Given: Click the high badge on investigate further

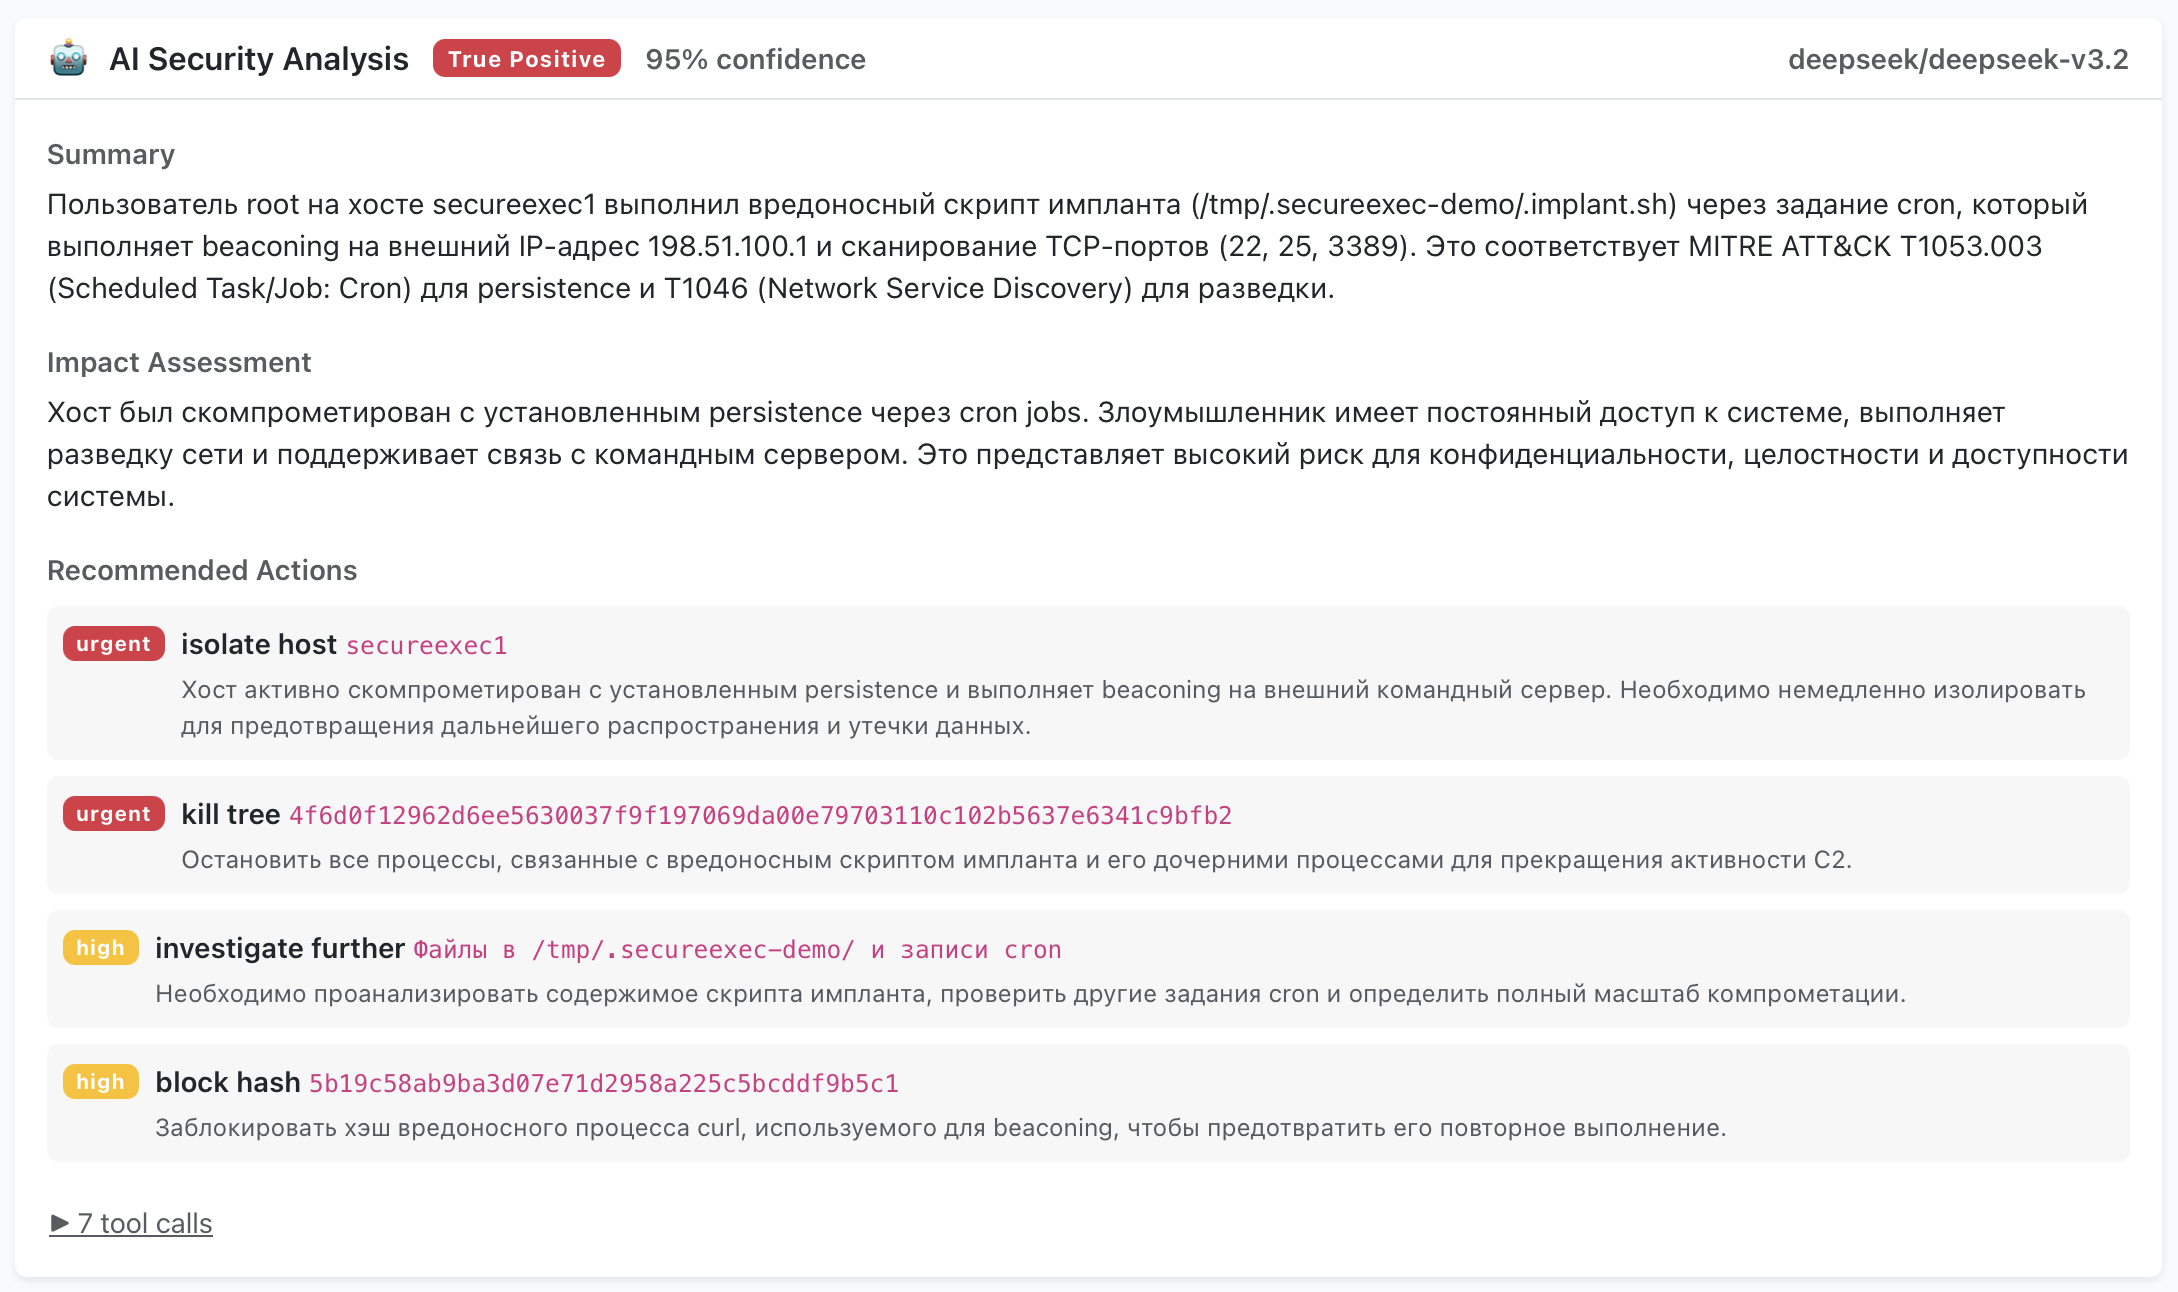Looking at the screenshot, I should click(100, 948).
